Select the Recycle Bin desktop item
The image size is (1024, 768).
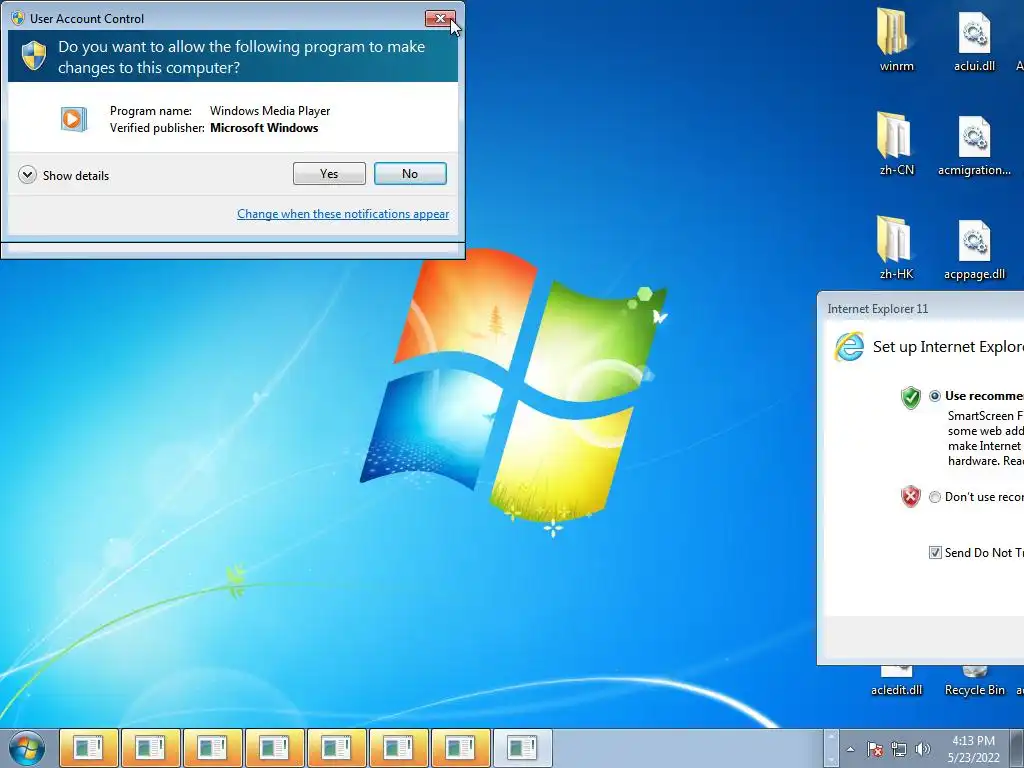[974, 682]
